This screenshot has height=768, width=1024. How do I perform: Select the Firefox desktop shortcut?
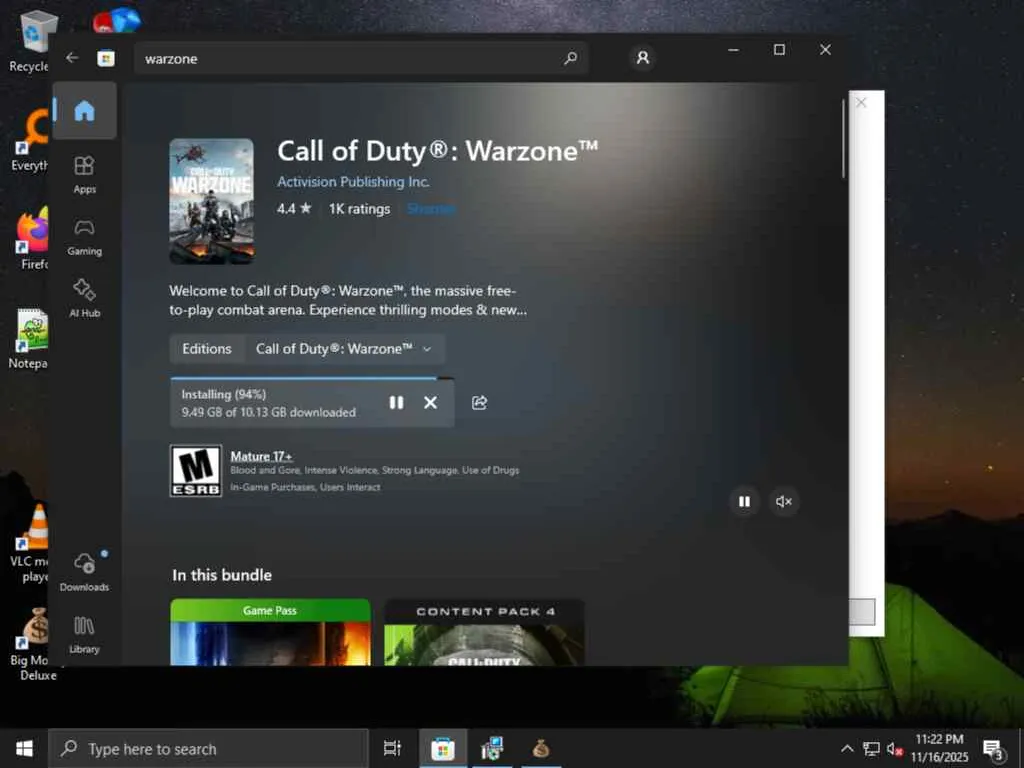tap(33, 238)
